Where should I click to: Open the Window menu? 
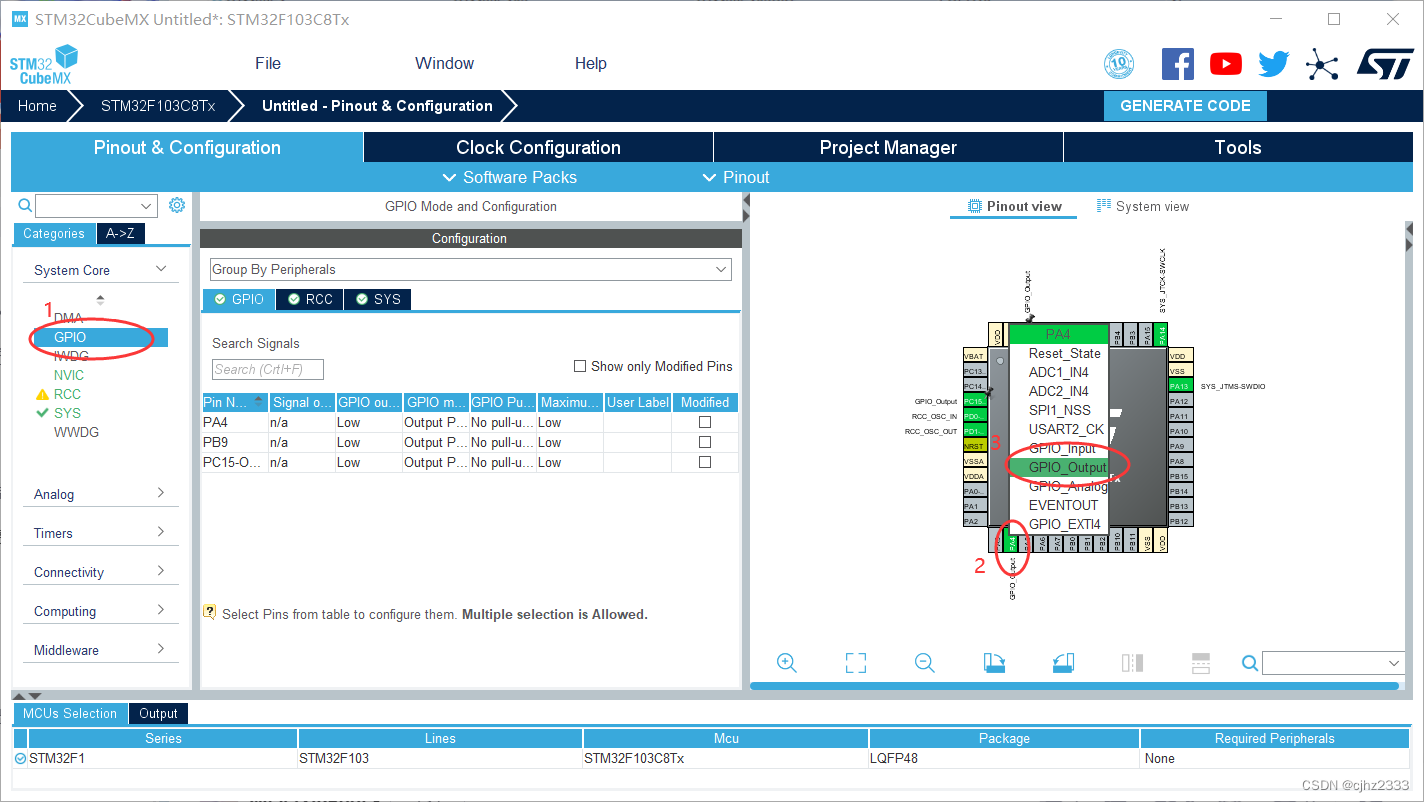click(444, 63)
